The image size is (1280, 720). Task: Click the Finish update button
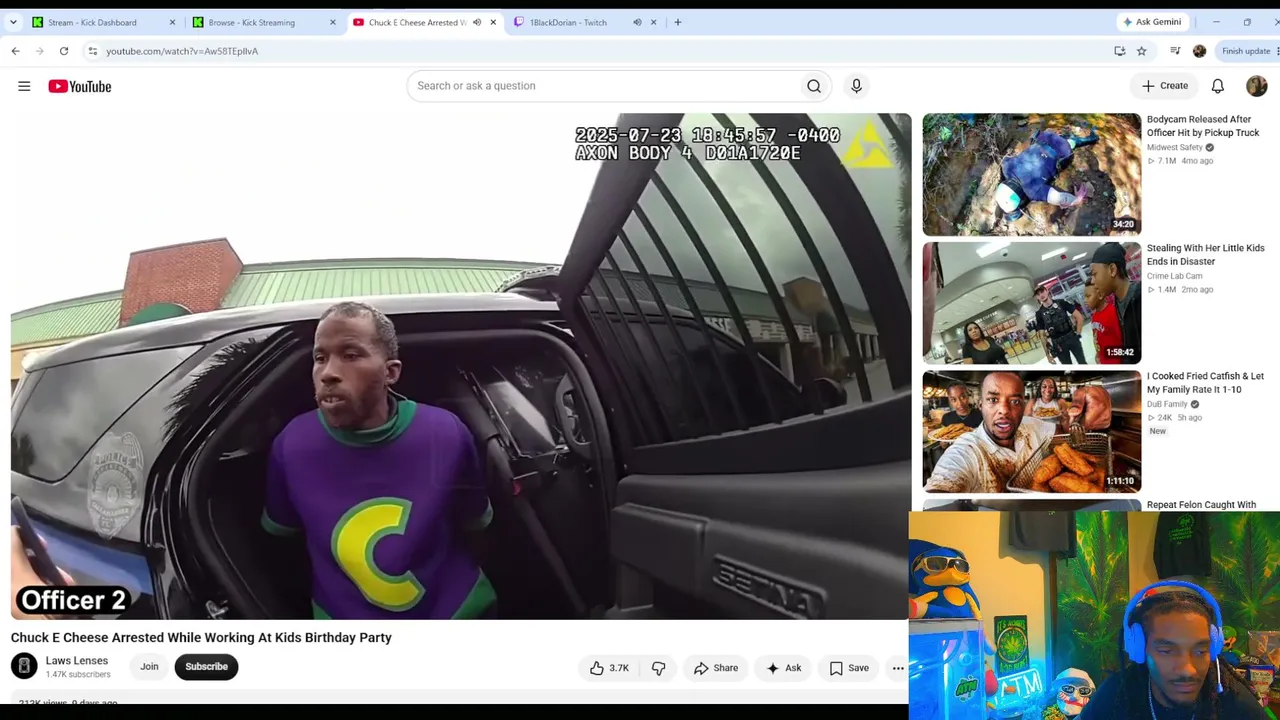click(1248, 51)
